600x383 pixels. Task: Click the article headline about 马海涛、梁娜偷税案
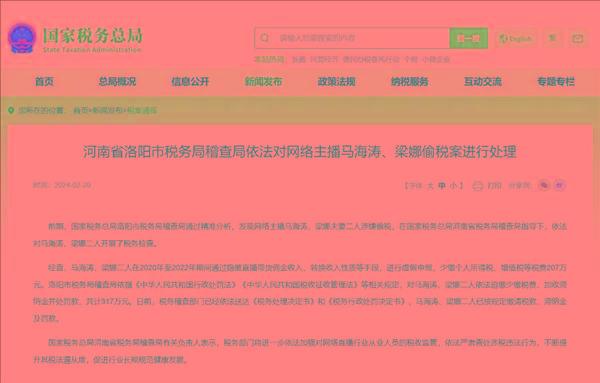pyautogui.click(x=300, y=152)
